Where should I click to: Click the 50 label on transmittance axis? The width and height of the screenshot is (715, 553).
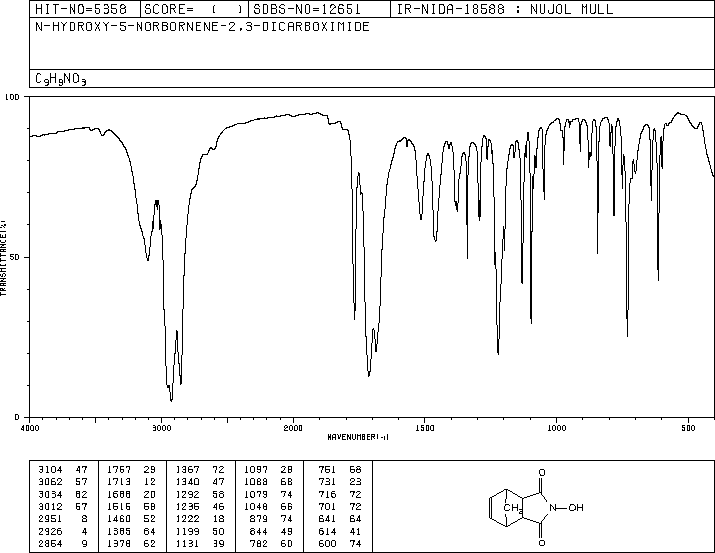[15, 257]
